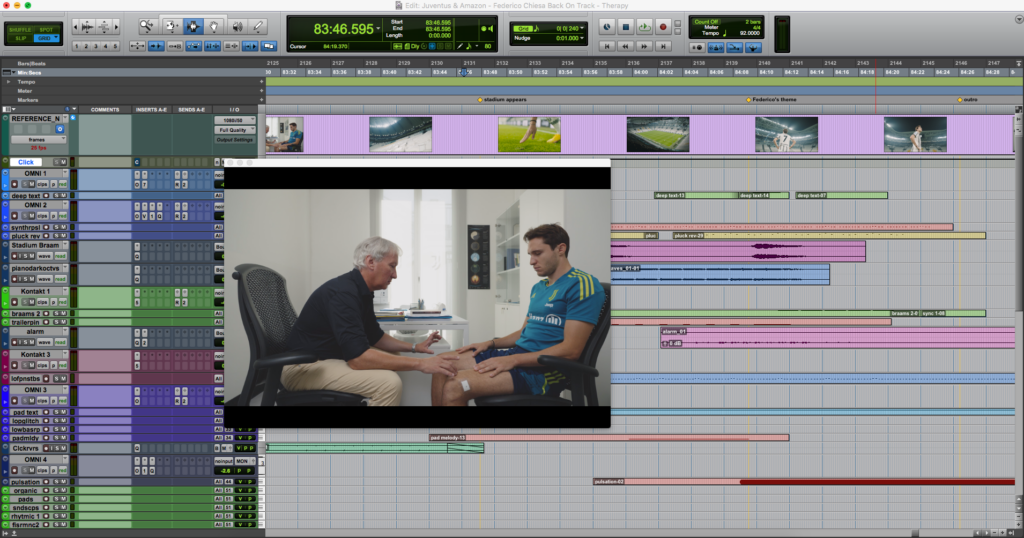Select the Zoomer tool
This screenshot has height=538, width=1024.
coord(146,26)
